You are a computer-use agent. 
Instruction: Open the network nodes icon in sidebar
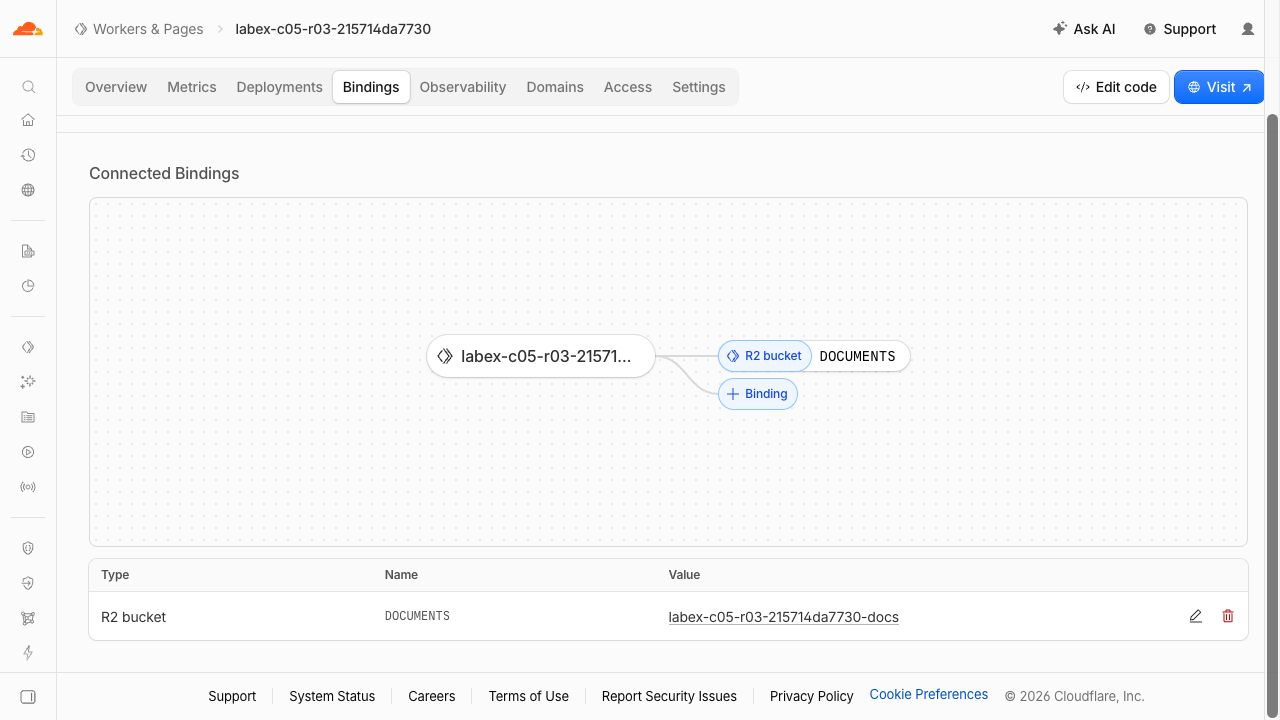(x=28, y=618)
